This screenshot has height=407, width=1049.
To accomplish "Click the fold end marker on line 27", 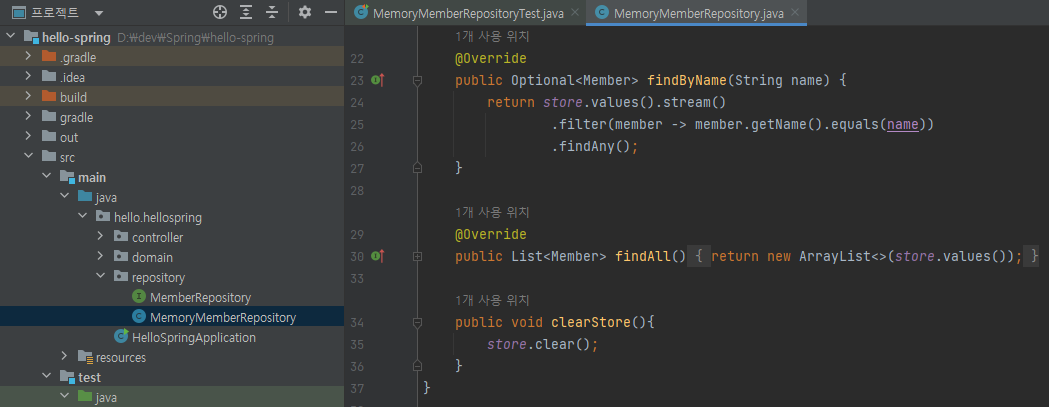I will point(417,167).
